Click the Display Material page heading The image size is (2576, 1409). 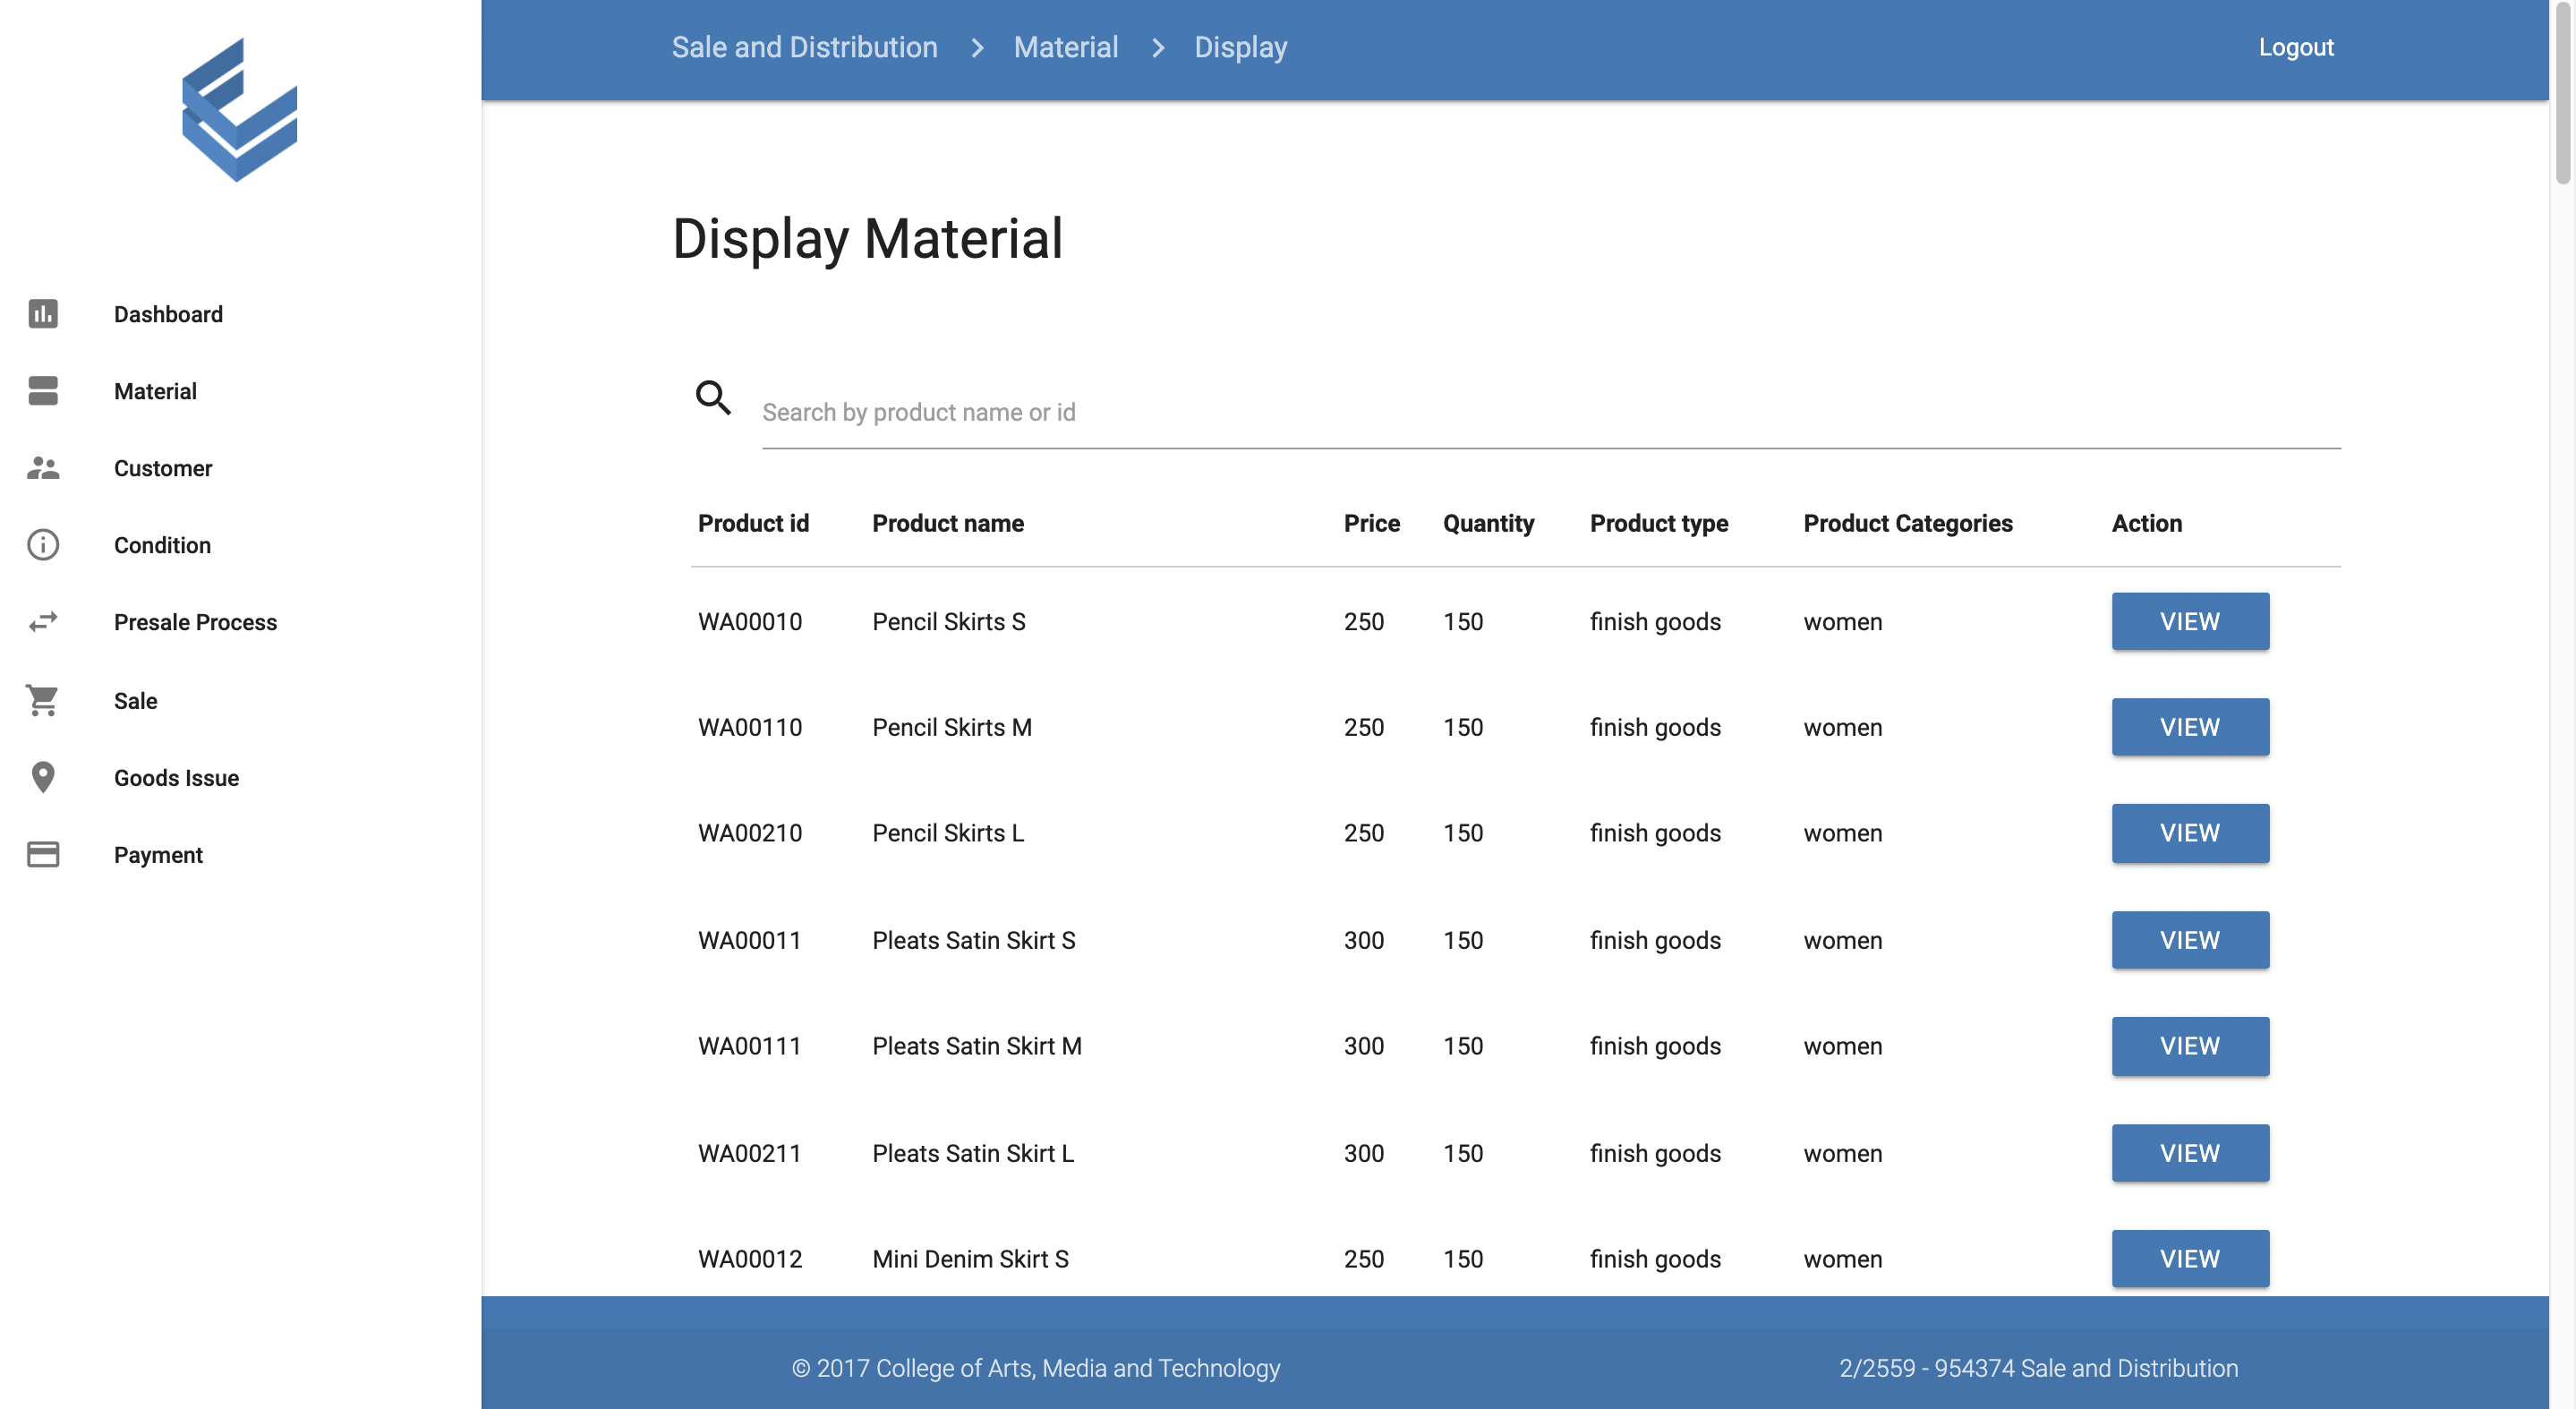[x=867, y=239]
